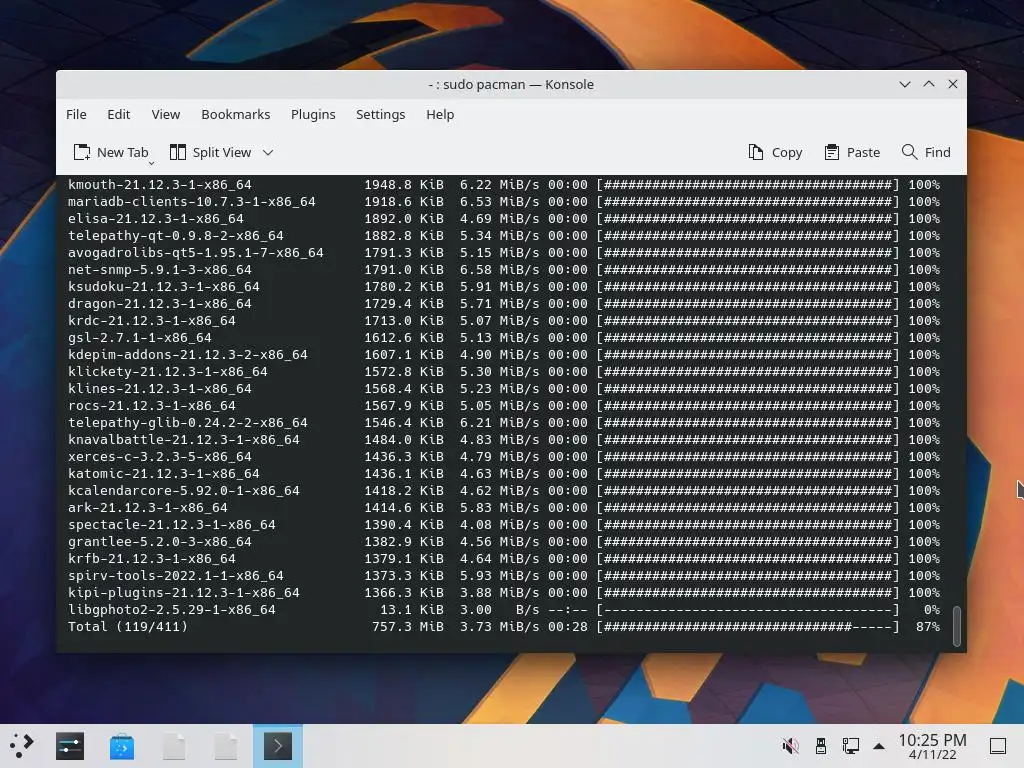This screenshot has height=768, width=1024.
Task: Click the krfb-21.12.3-1-x86_64 package name
Action: (152, 558)
